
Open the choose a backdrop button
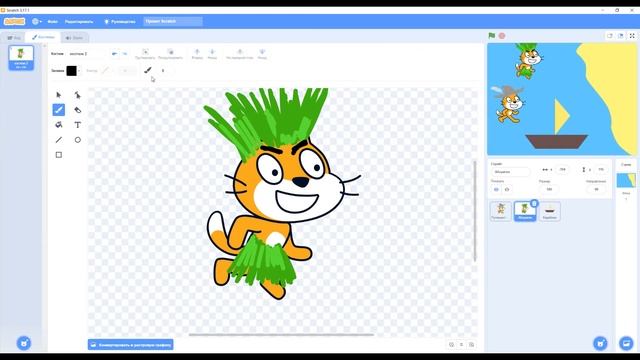click(x=626, y=343)
